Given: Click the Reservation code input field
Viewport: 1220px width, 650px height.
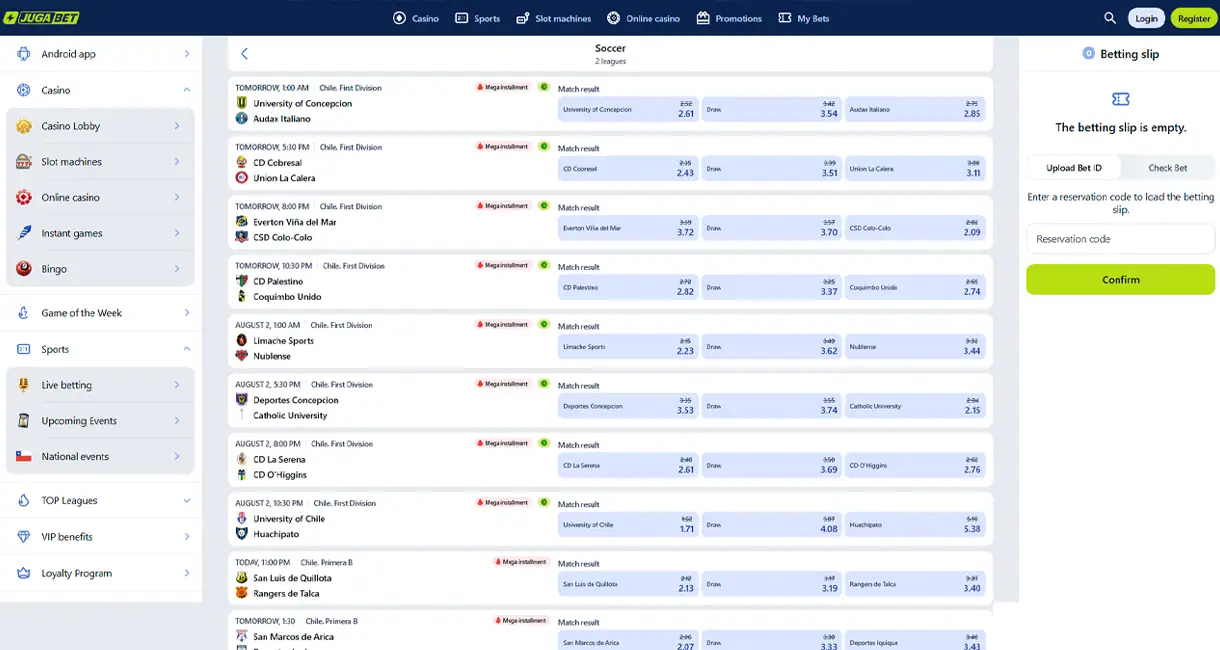Looking at the screenshot, I should click(1120, 239).
